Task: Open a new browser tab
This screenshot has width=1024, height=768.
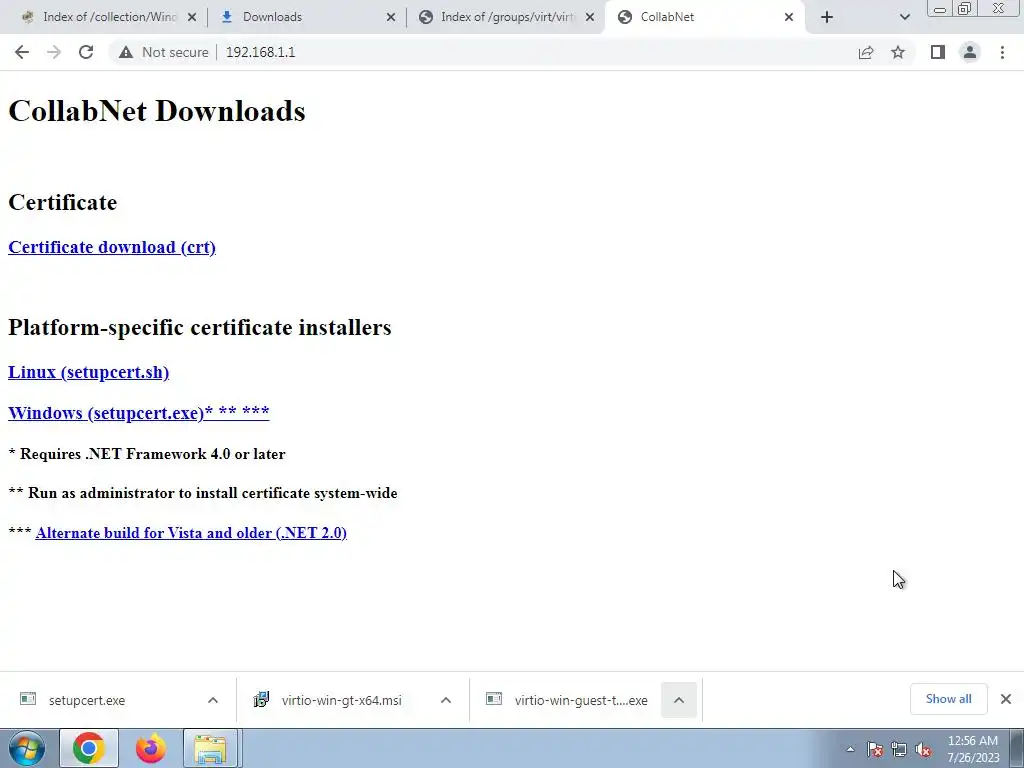Action: point(827,17)
